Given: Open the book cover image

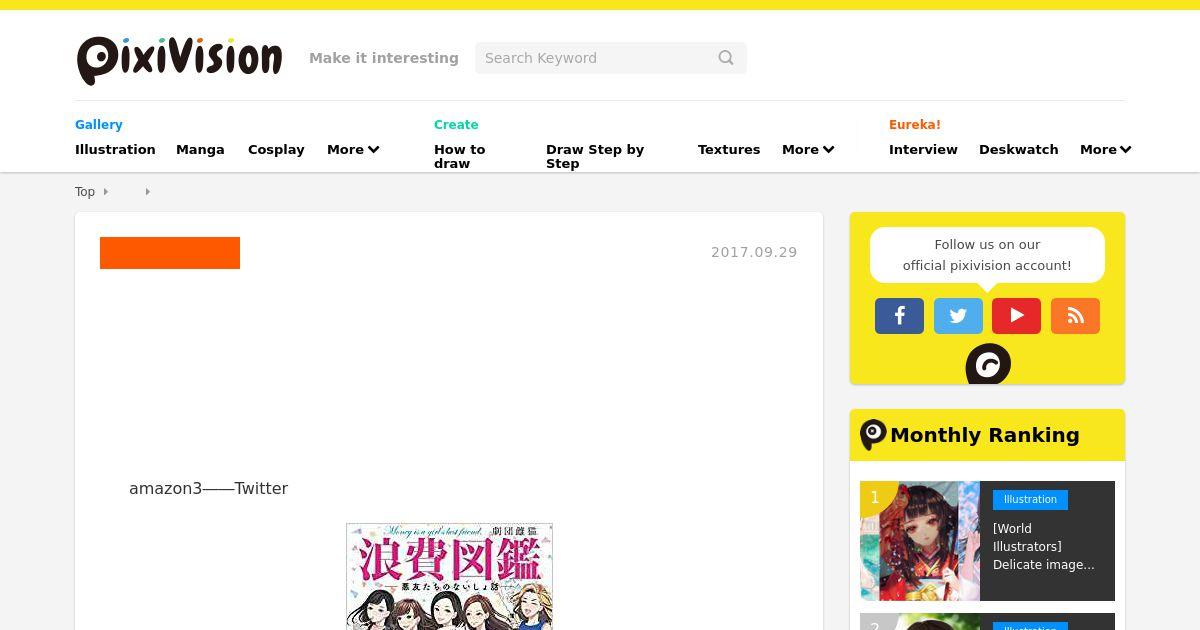Looking at the screenshot, I should pos(449,576).
